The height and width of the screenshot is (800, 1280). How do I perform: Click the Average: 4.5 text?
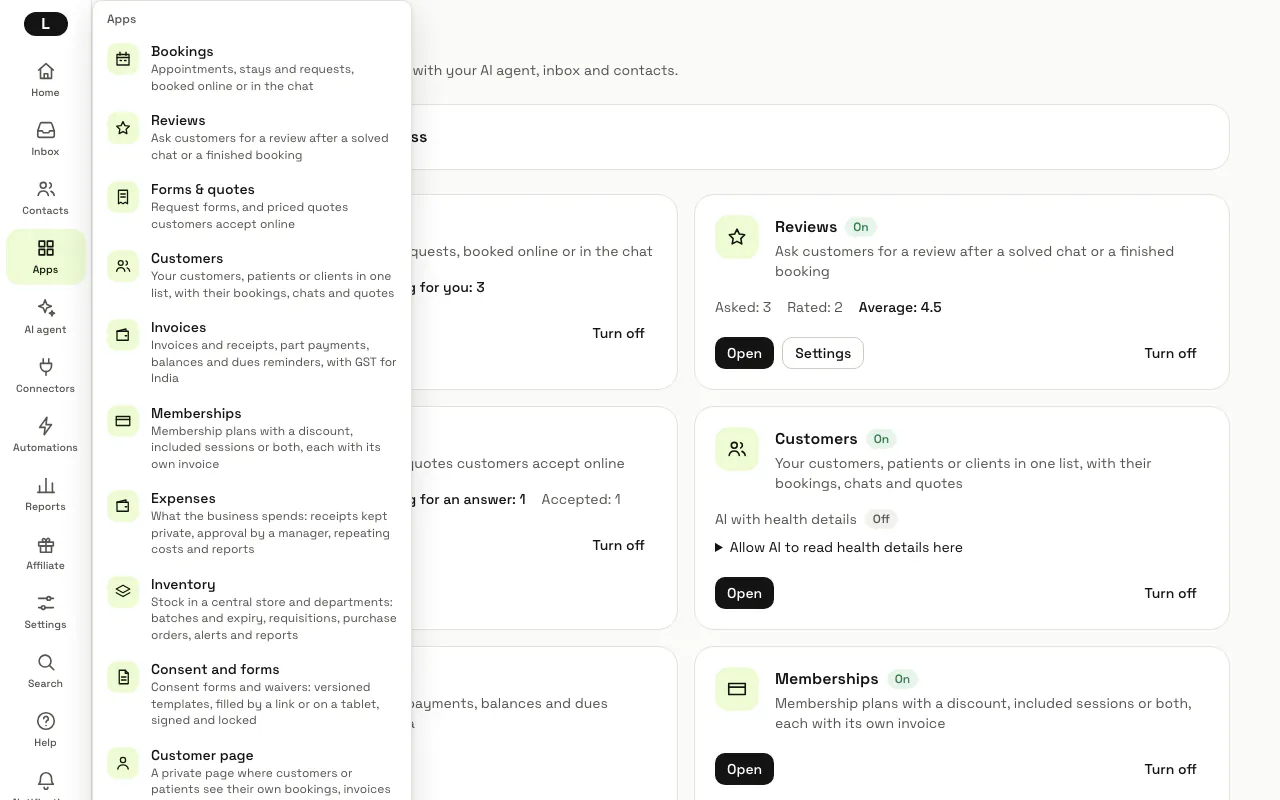[x=900, y=307]
